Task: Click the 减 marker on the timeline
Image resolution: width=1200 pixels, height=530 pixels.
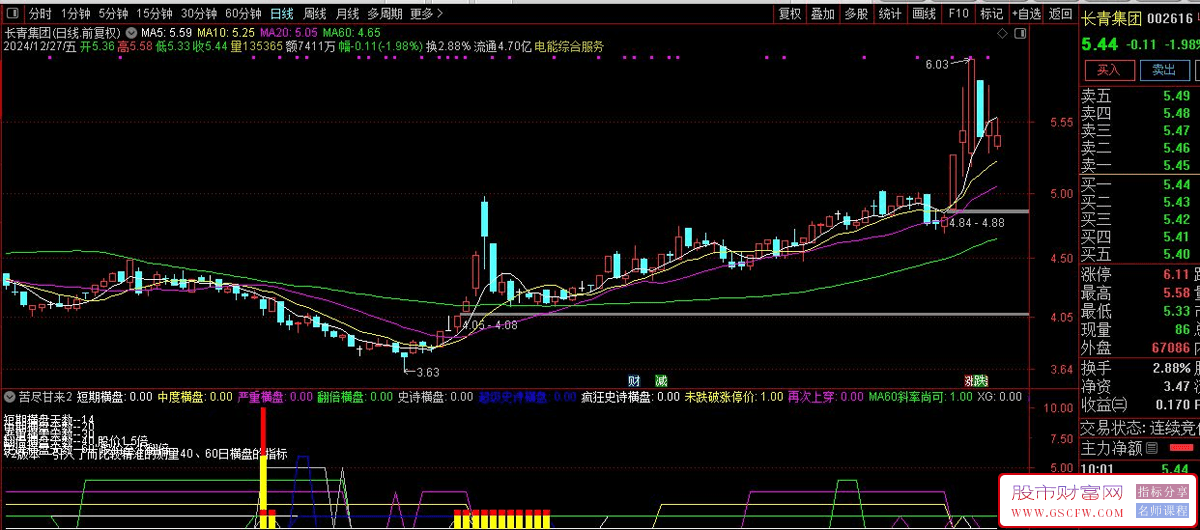Action: coord(661,381)
